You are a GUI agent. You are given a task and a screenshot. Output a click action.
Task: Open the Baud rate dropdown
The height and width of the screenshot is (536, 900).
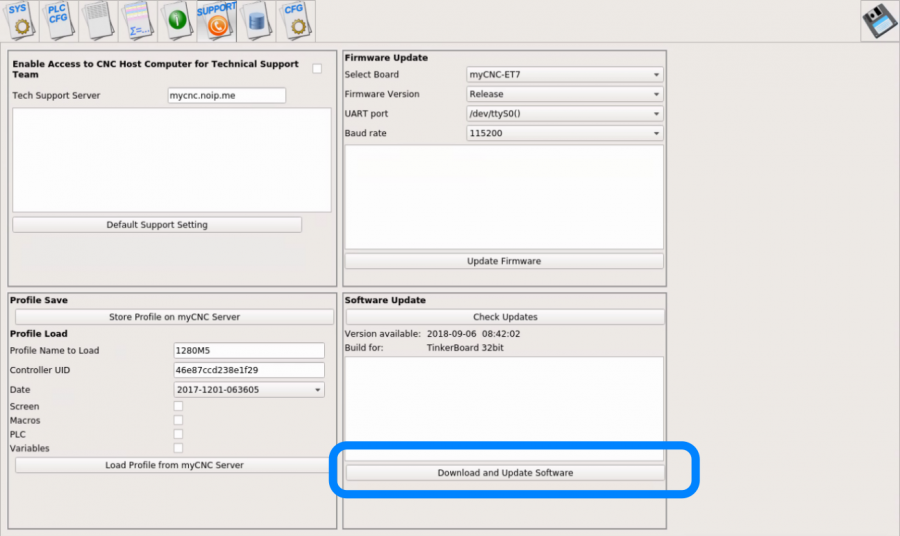564,133
